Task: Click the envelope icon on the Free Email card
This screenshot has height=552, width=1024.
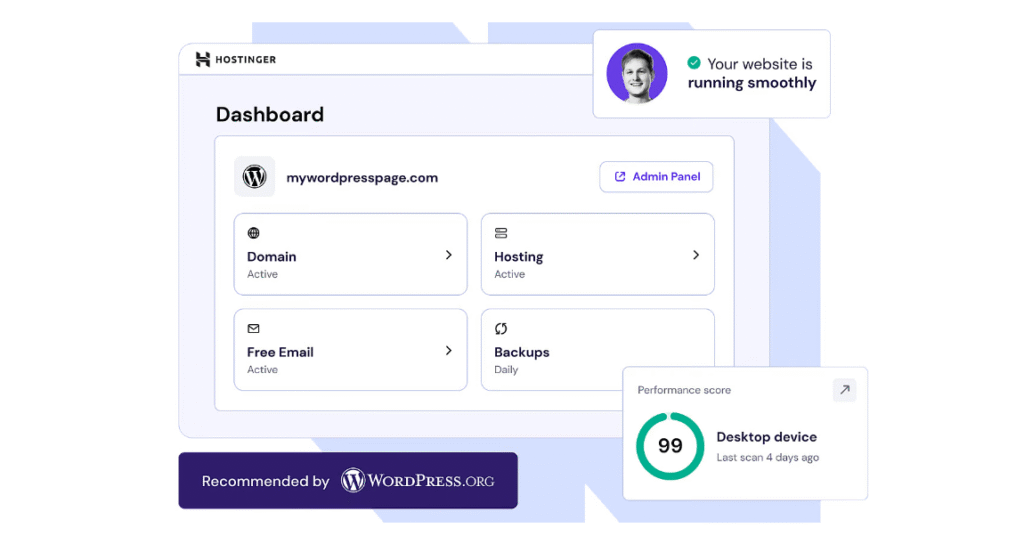Action: coord(253,329)
